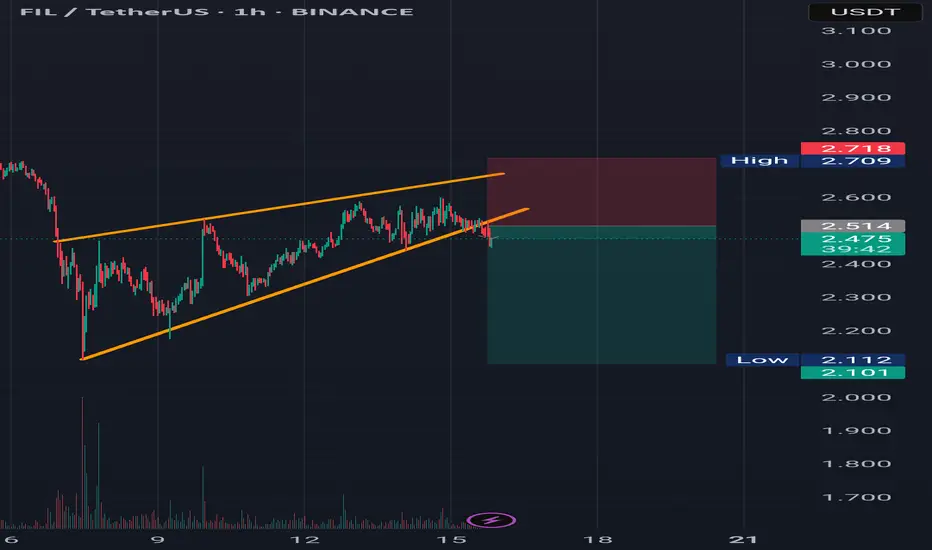The width and height of the screenshot is (932, 550).
Task: Click the 2.900 price axis label
Action: click(x=856, y=98)
